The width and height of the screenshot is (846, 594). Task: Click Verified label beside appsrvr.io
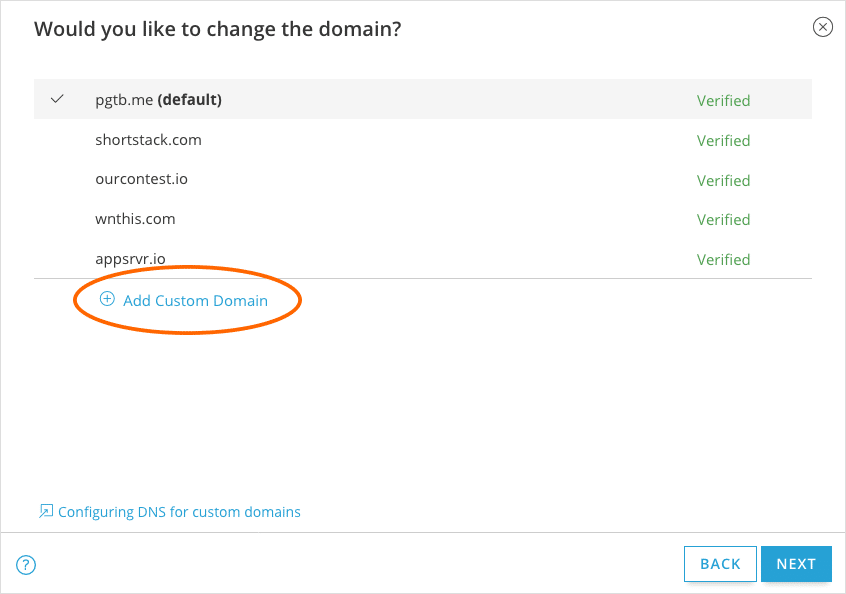pos(723,260)
